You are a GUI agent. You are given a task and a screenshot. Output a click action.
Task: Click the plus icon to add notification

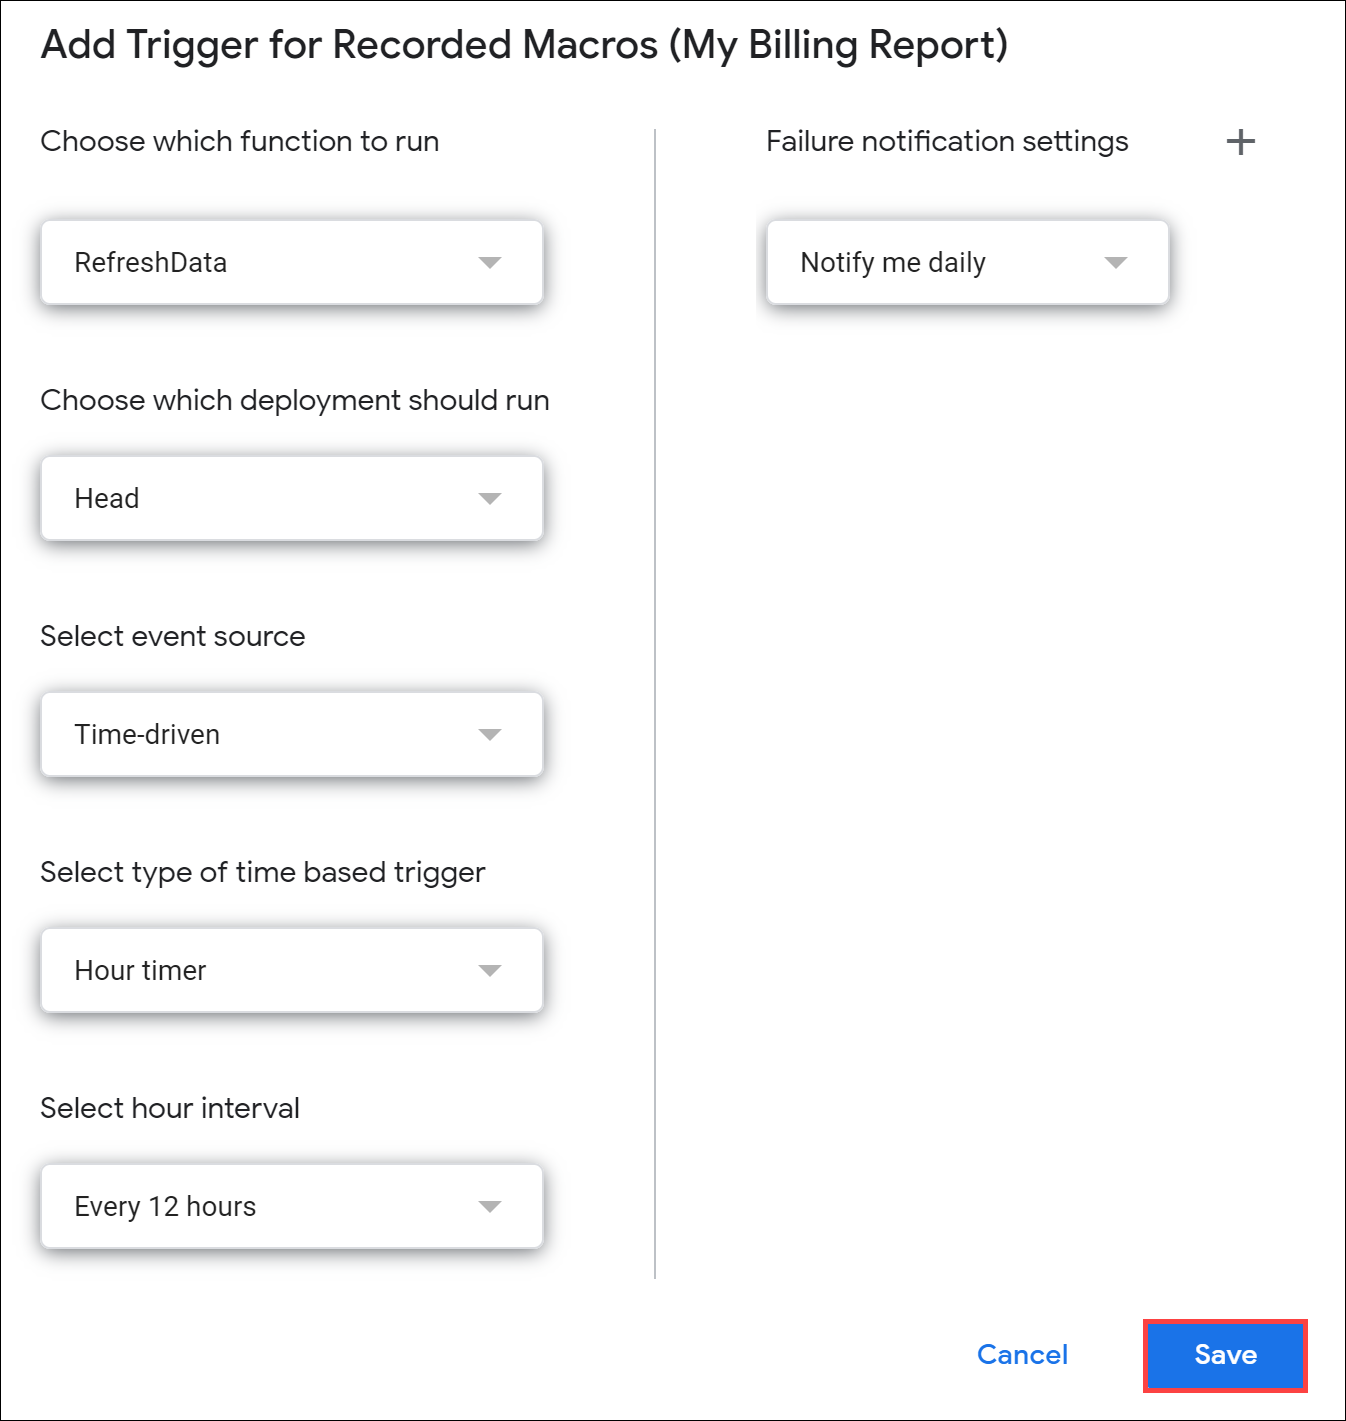pyautogui.click(x=1240, y=142)
